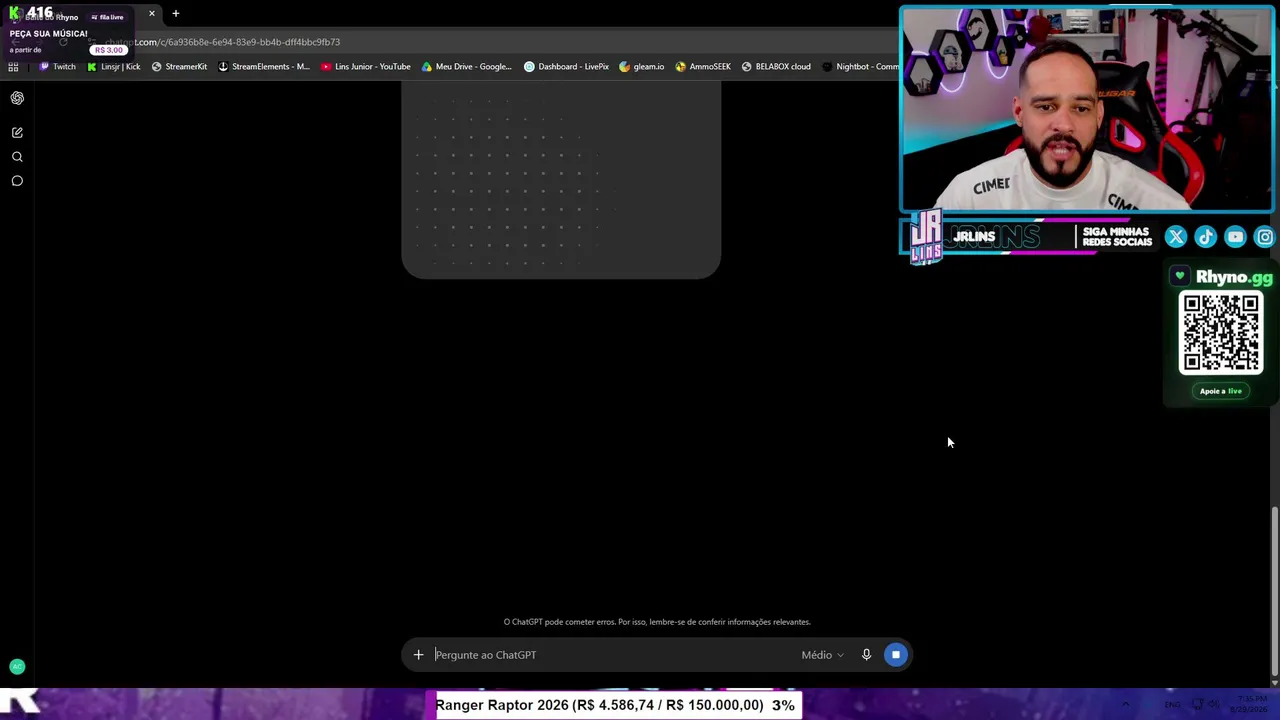
Task: Open chat search with the magnifier icon
Action: pos(17,157)
